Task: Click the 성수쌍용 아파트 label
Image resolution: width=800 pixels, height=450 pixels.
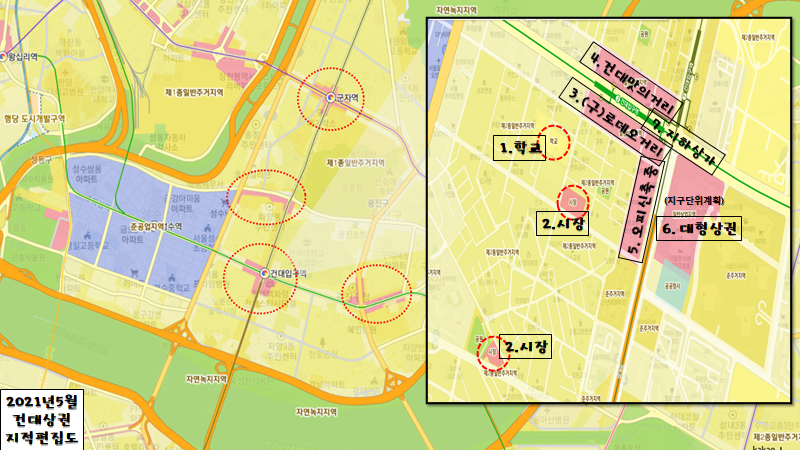Action: [x=89, y=173]
